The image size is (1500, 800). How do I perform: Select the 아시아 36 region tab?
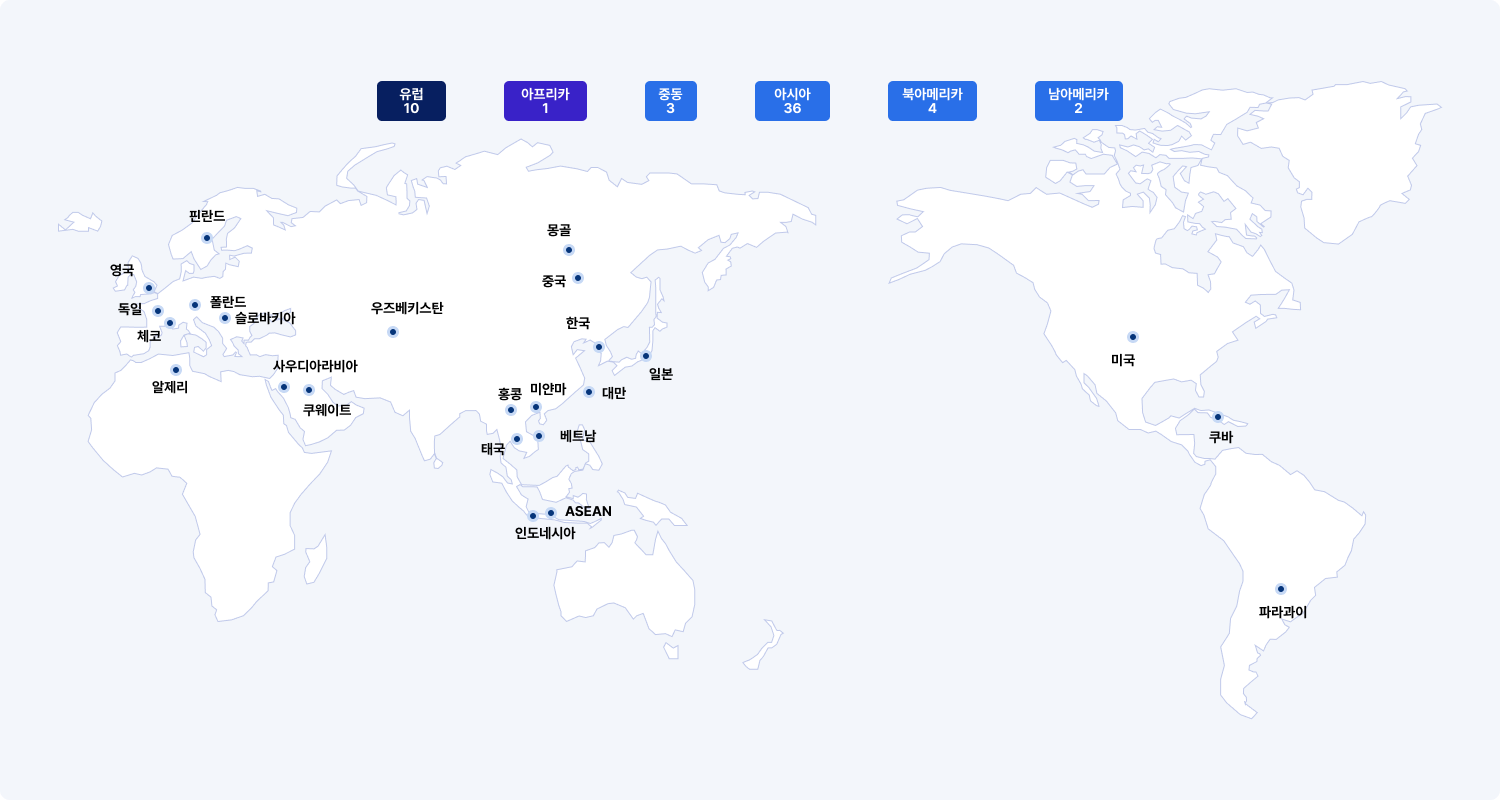click(x=792, y=101)
